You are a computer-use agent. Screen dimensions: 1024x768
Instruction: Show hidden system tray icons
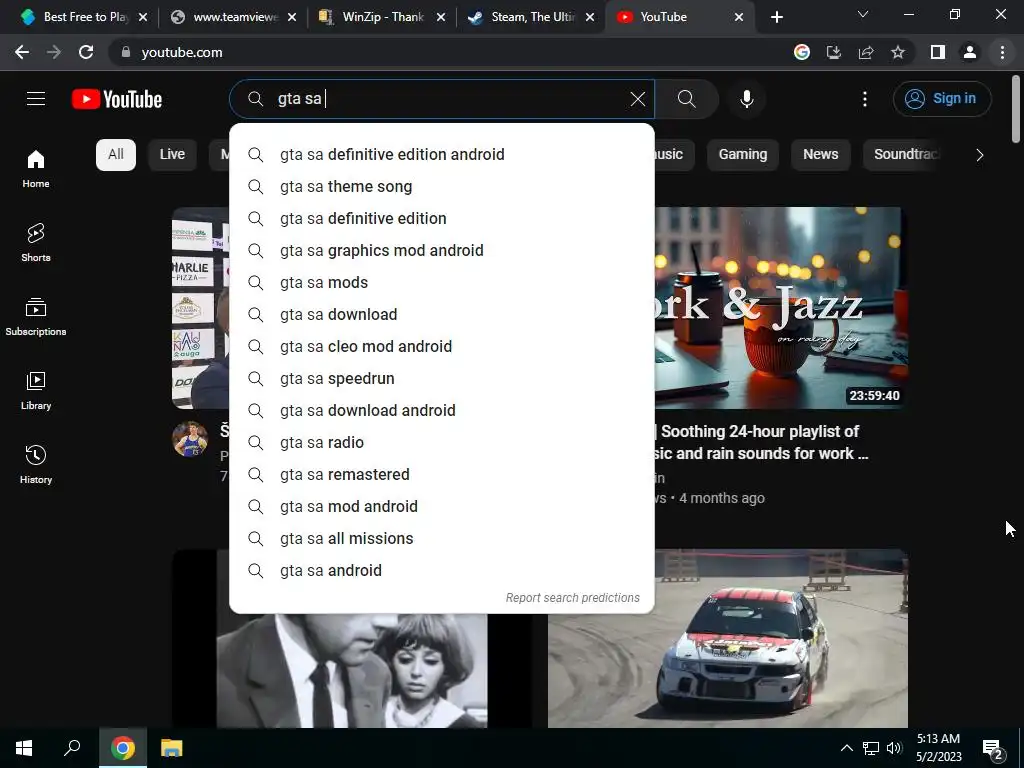click(846, 748)
